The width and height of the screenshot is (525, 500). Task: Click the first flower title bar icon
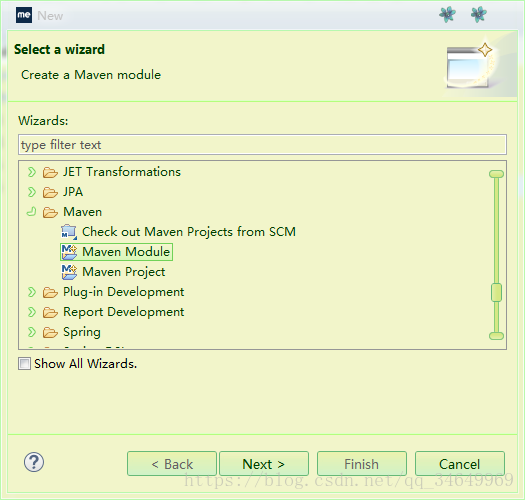(447, 14)
